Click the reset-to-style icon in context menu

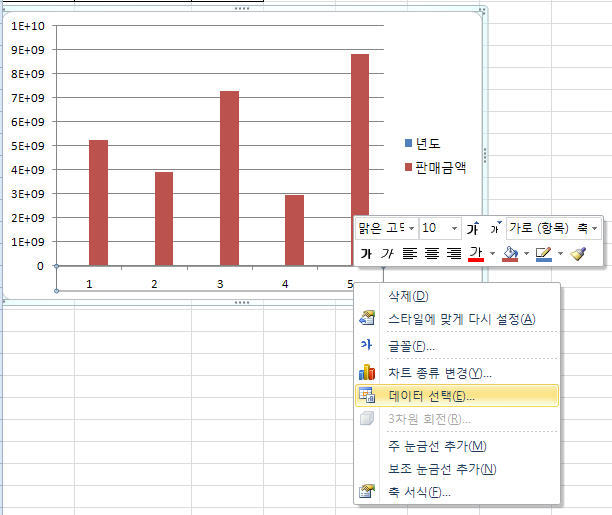click(367, 318)
